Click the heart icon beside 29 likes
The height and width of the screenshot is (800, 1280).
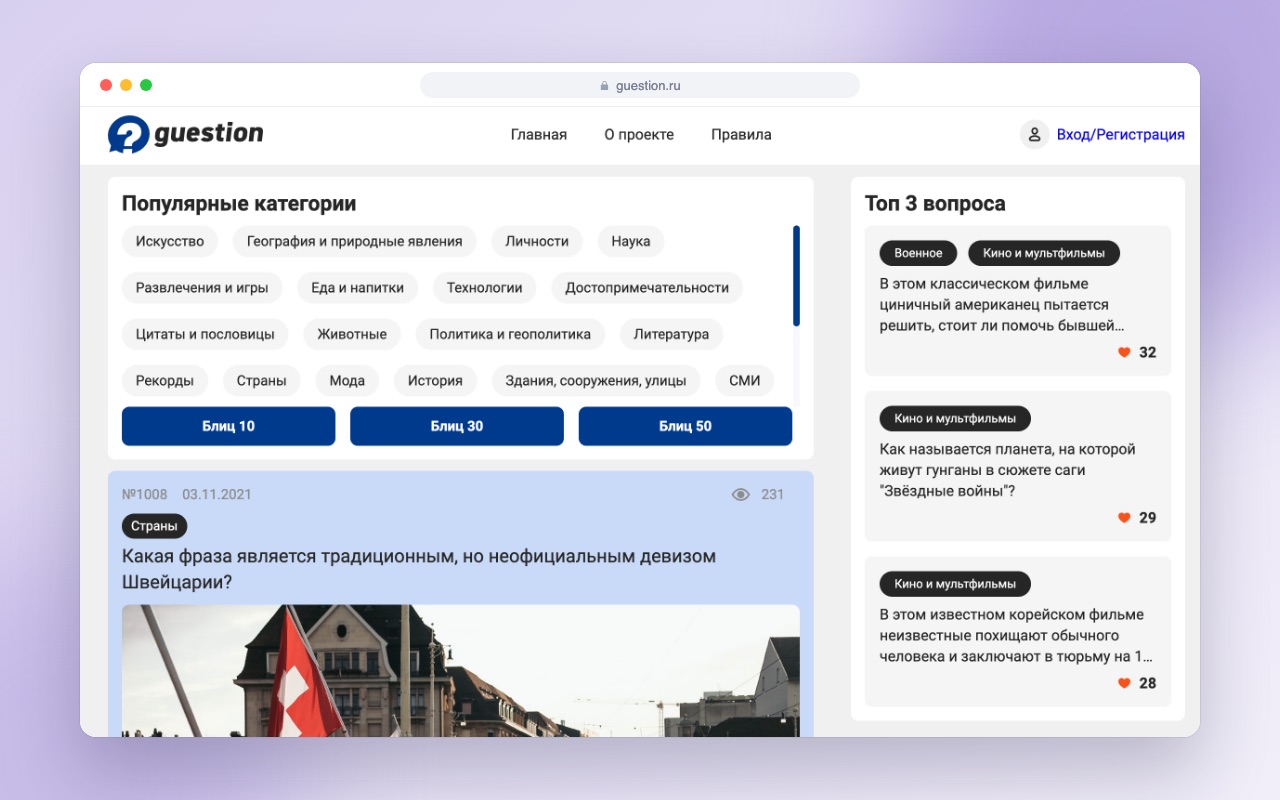click(x=1124, y=518)
